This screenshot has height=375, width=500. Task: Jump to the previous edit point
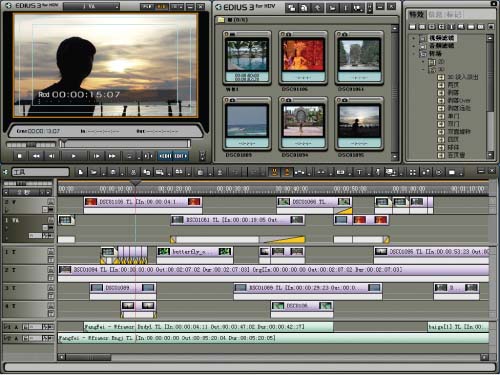165,156
